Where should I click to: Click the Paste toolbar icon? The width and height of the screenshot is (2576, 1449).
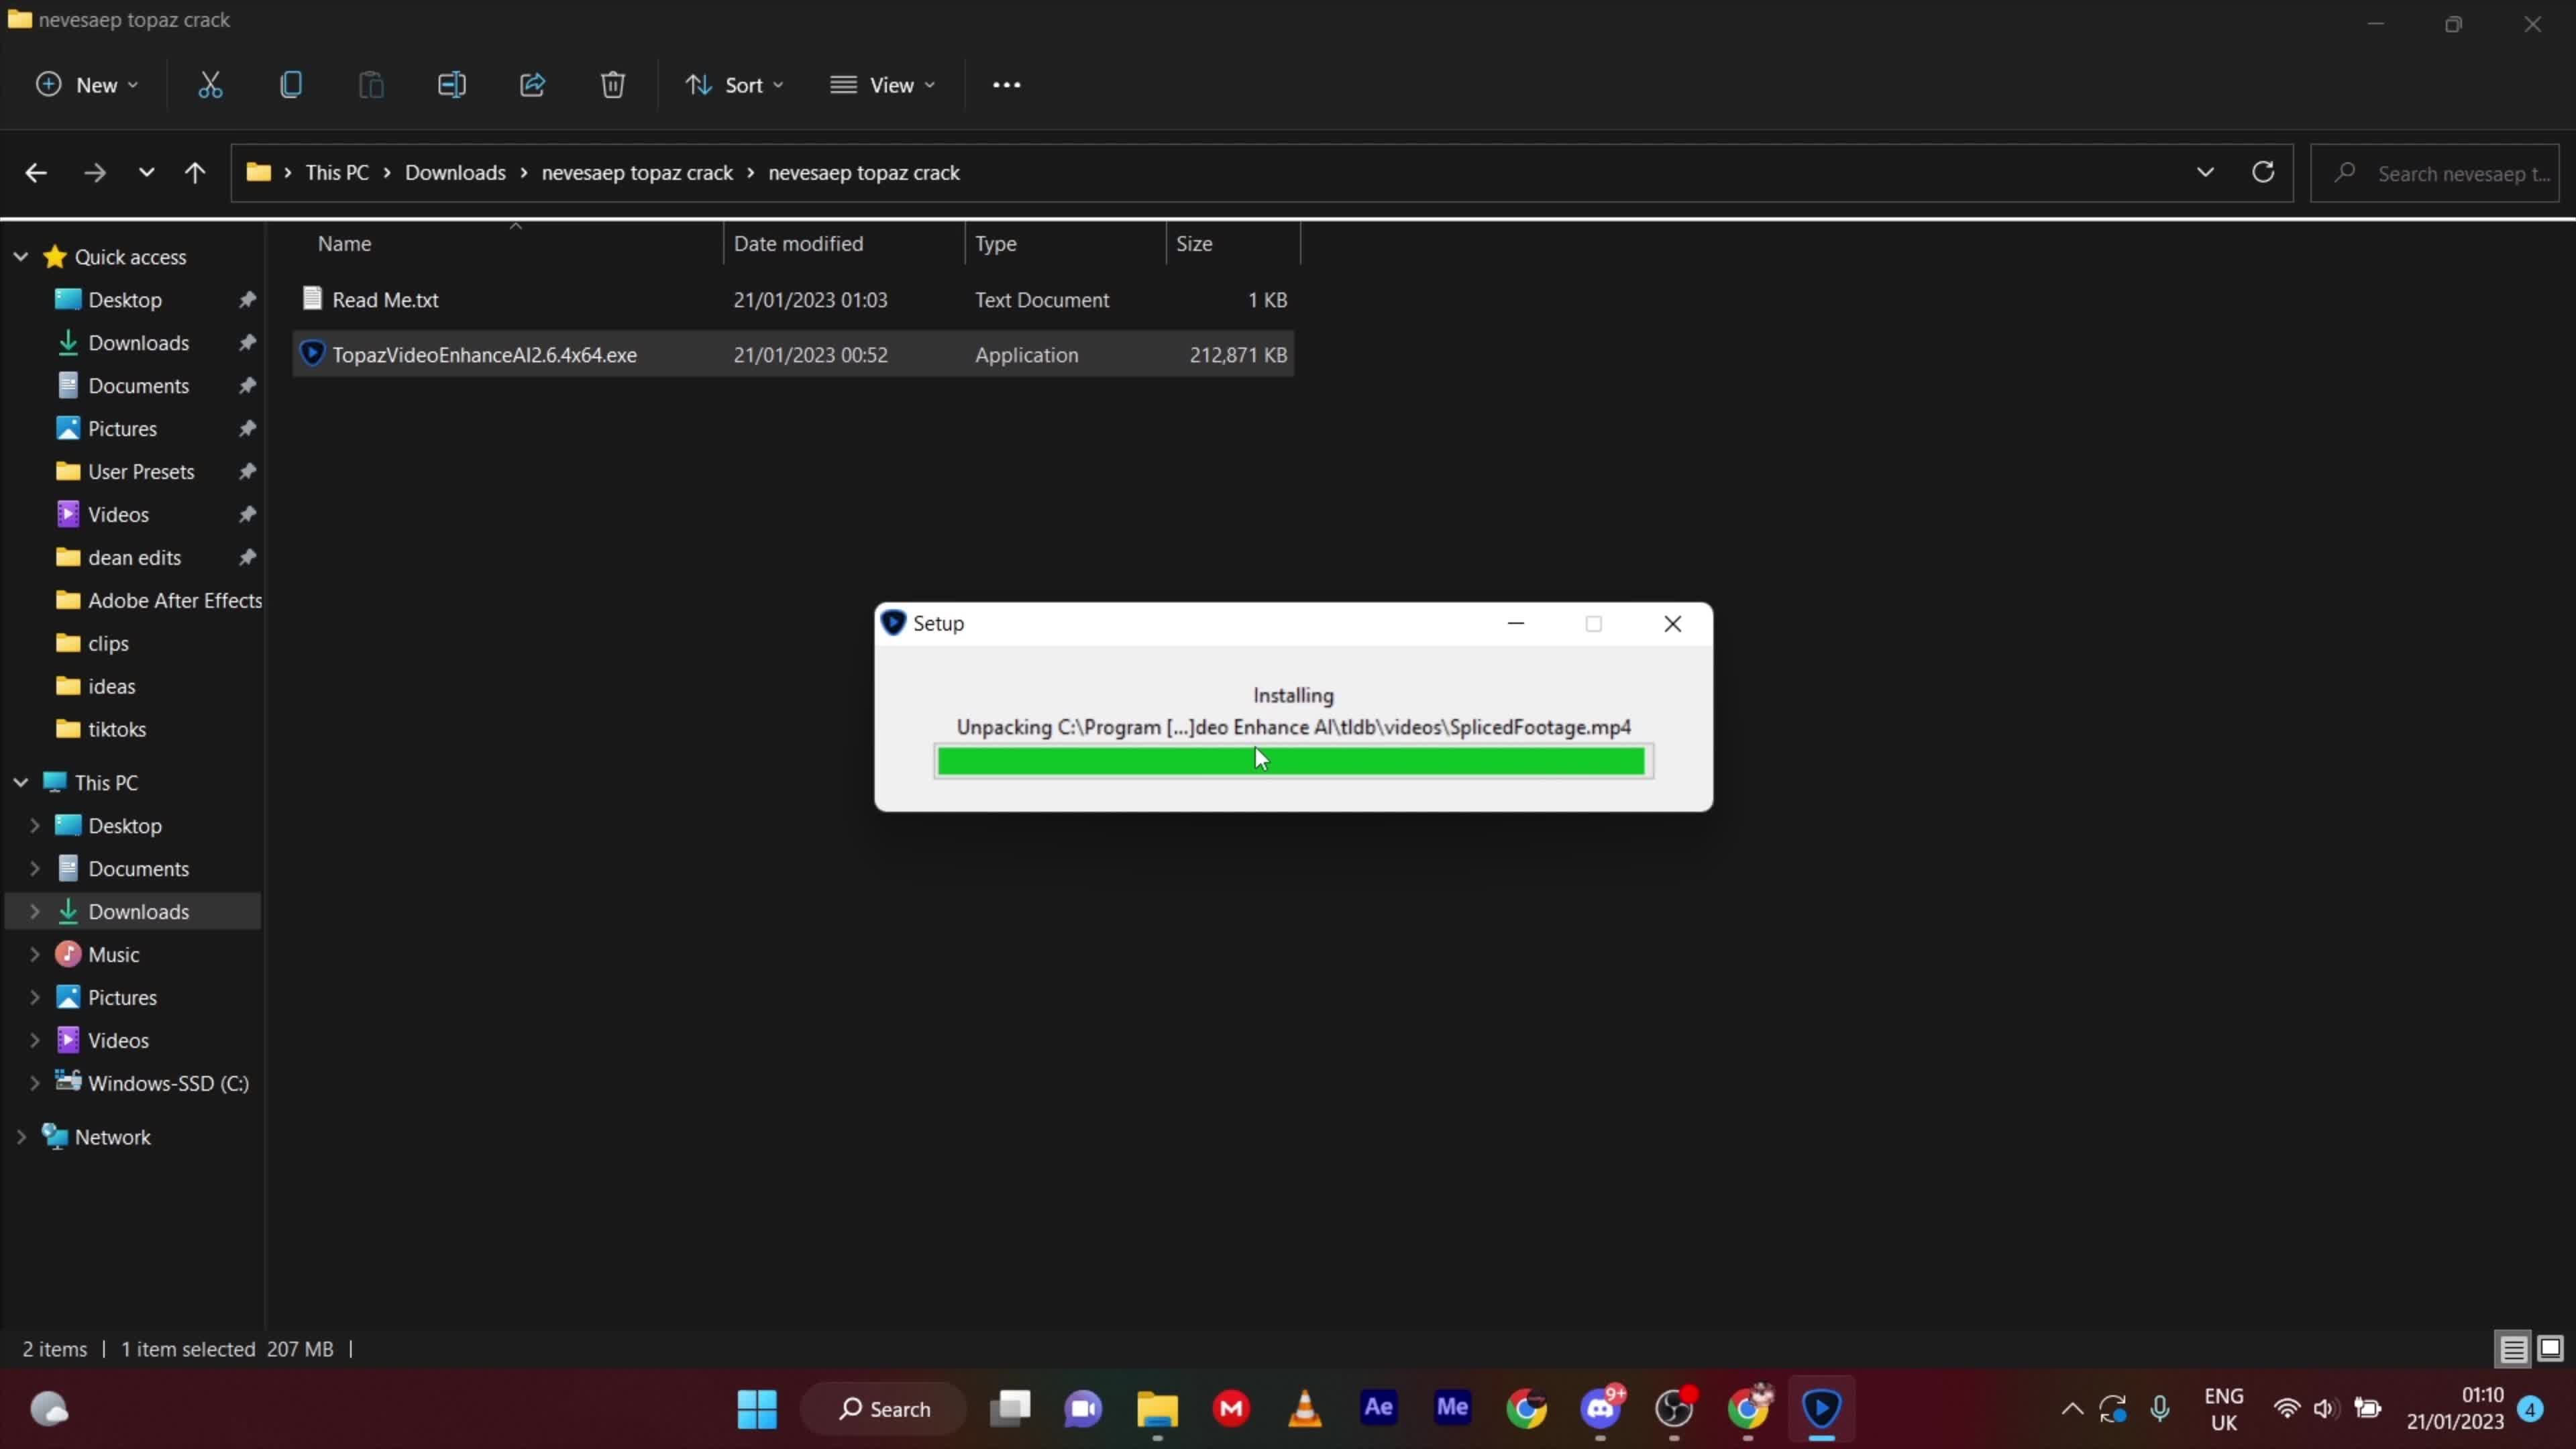tap(370, 84)
